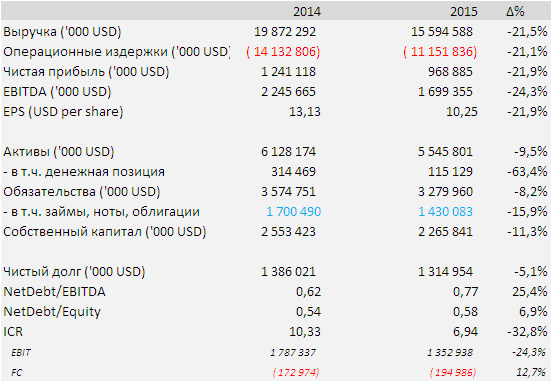Click 2014 revenue value 19 872 292
Image resolution: width=552 pixels, height=382 pixels.
285,32
